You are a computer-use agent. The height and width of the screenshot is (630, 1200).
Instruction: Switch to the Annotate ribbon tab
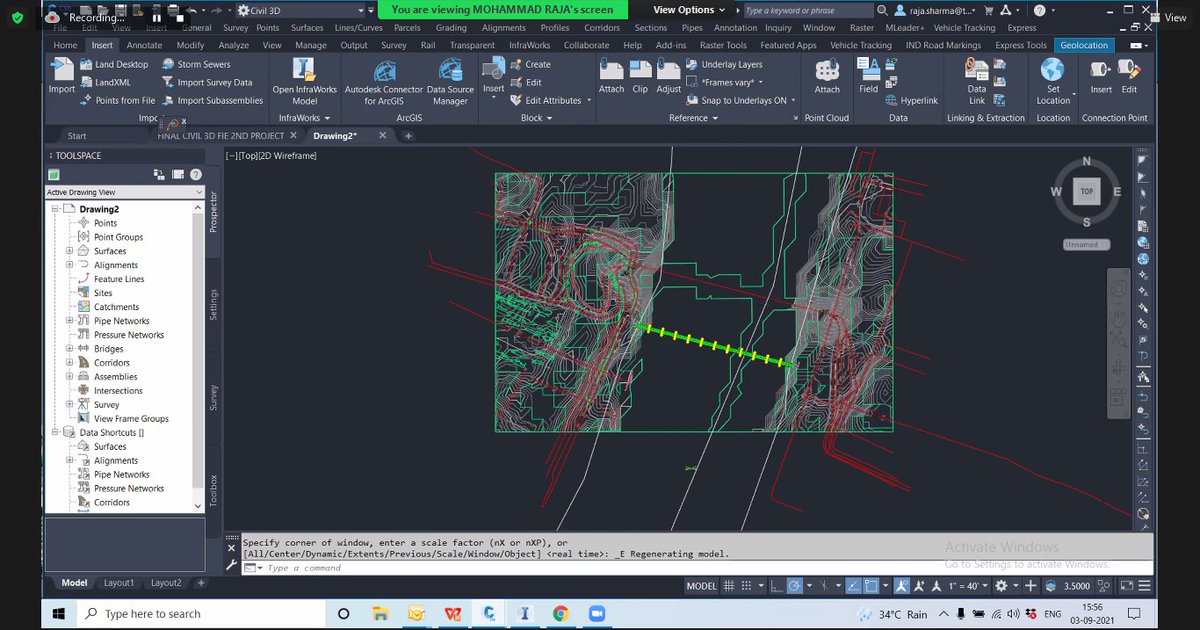[x=144, y=45]
